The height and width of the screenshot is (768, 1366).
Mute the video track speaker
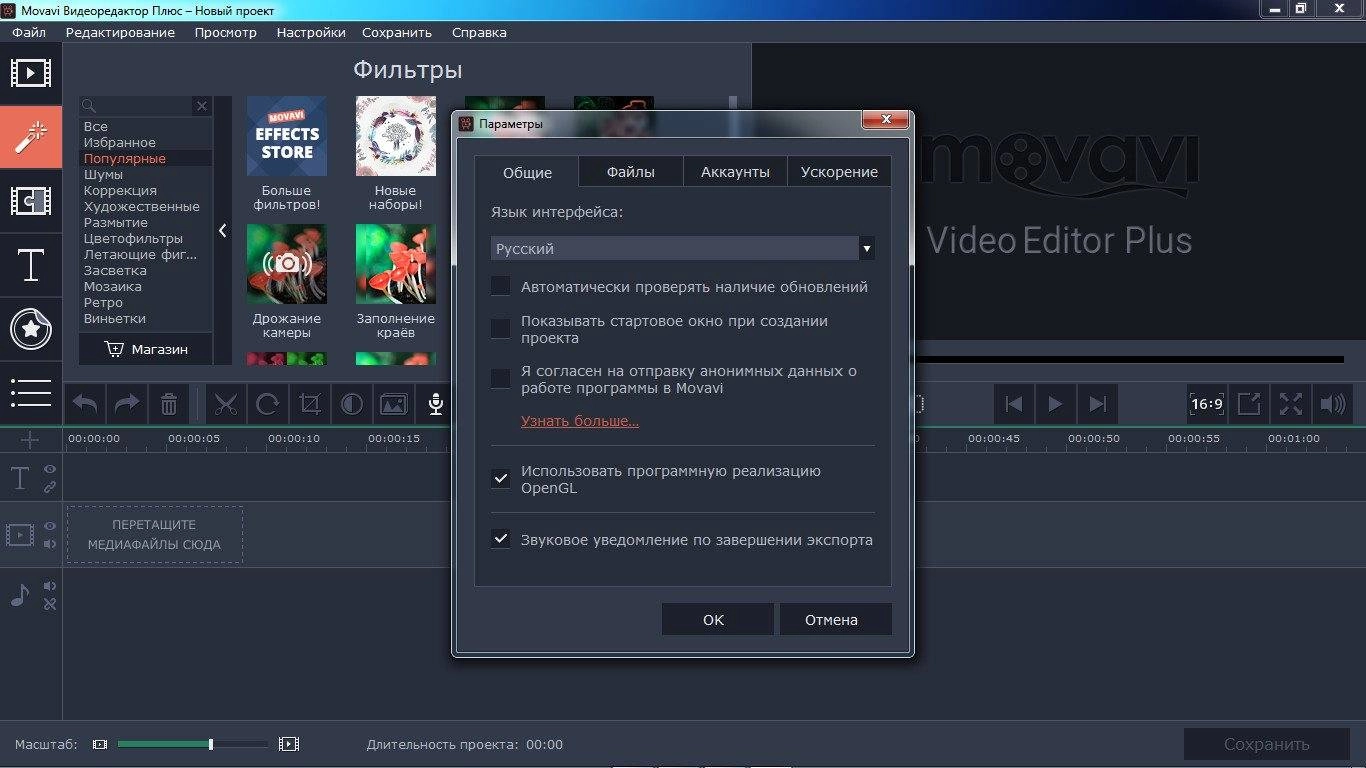click(50, 544)
